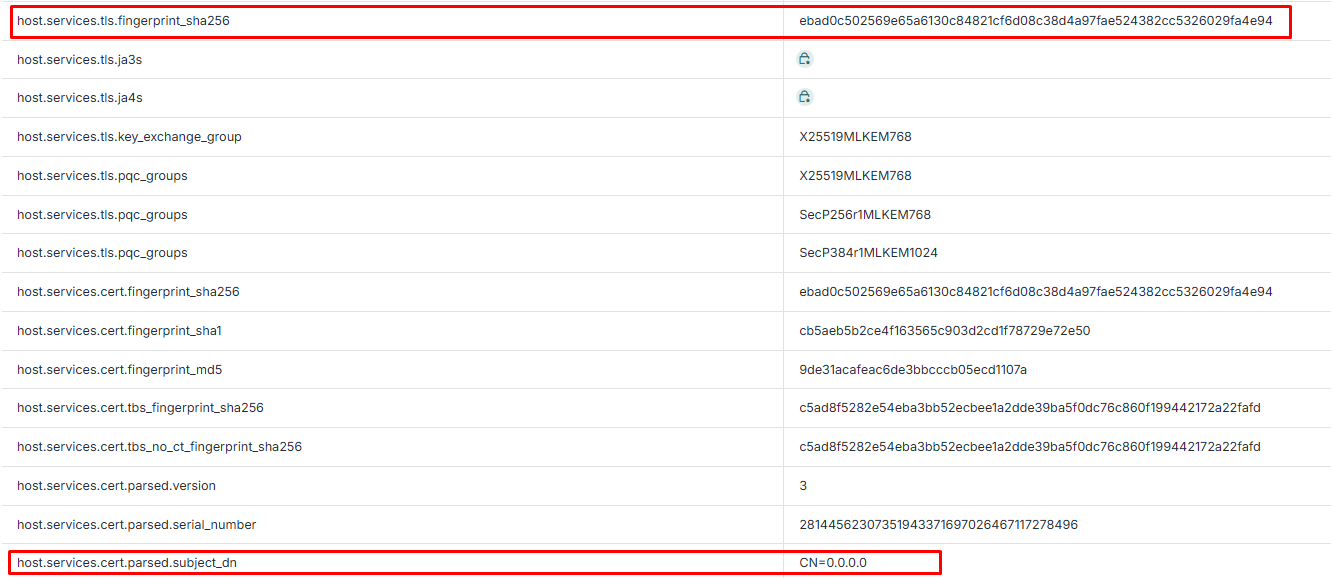The height and width of the screenshot is (578, 1331).
Task: Select the host.services.cert.fingerprint_sha1 field name
Action: click(119, 331)
